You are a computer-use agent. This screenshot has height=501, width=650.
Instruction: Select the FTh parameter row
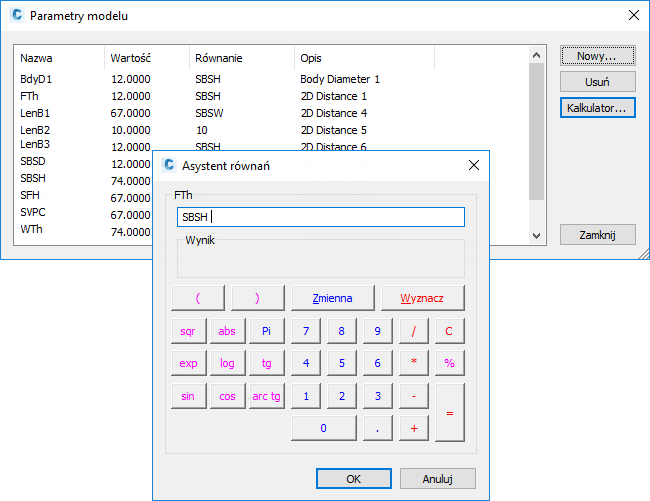coord(272,96)
